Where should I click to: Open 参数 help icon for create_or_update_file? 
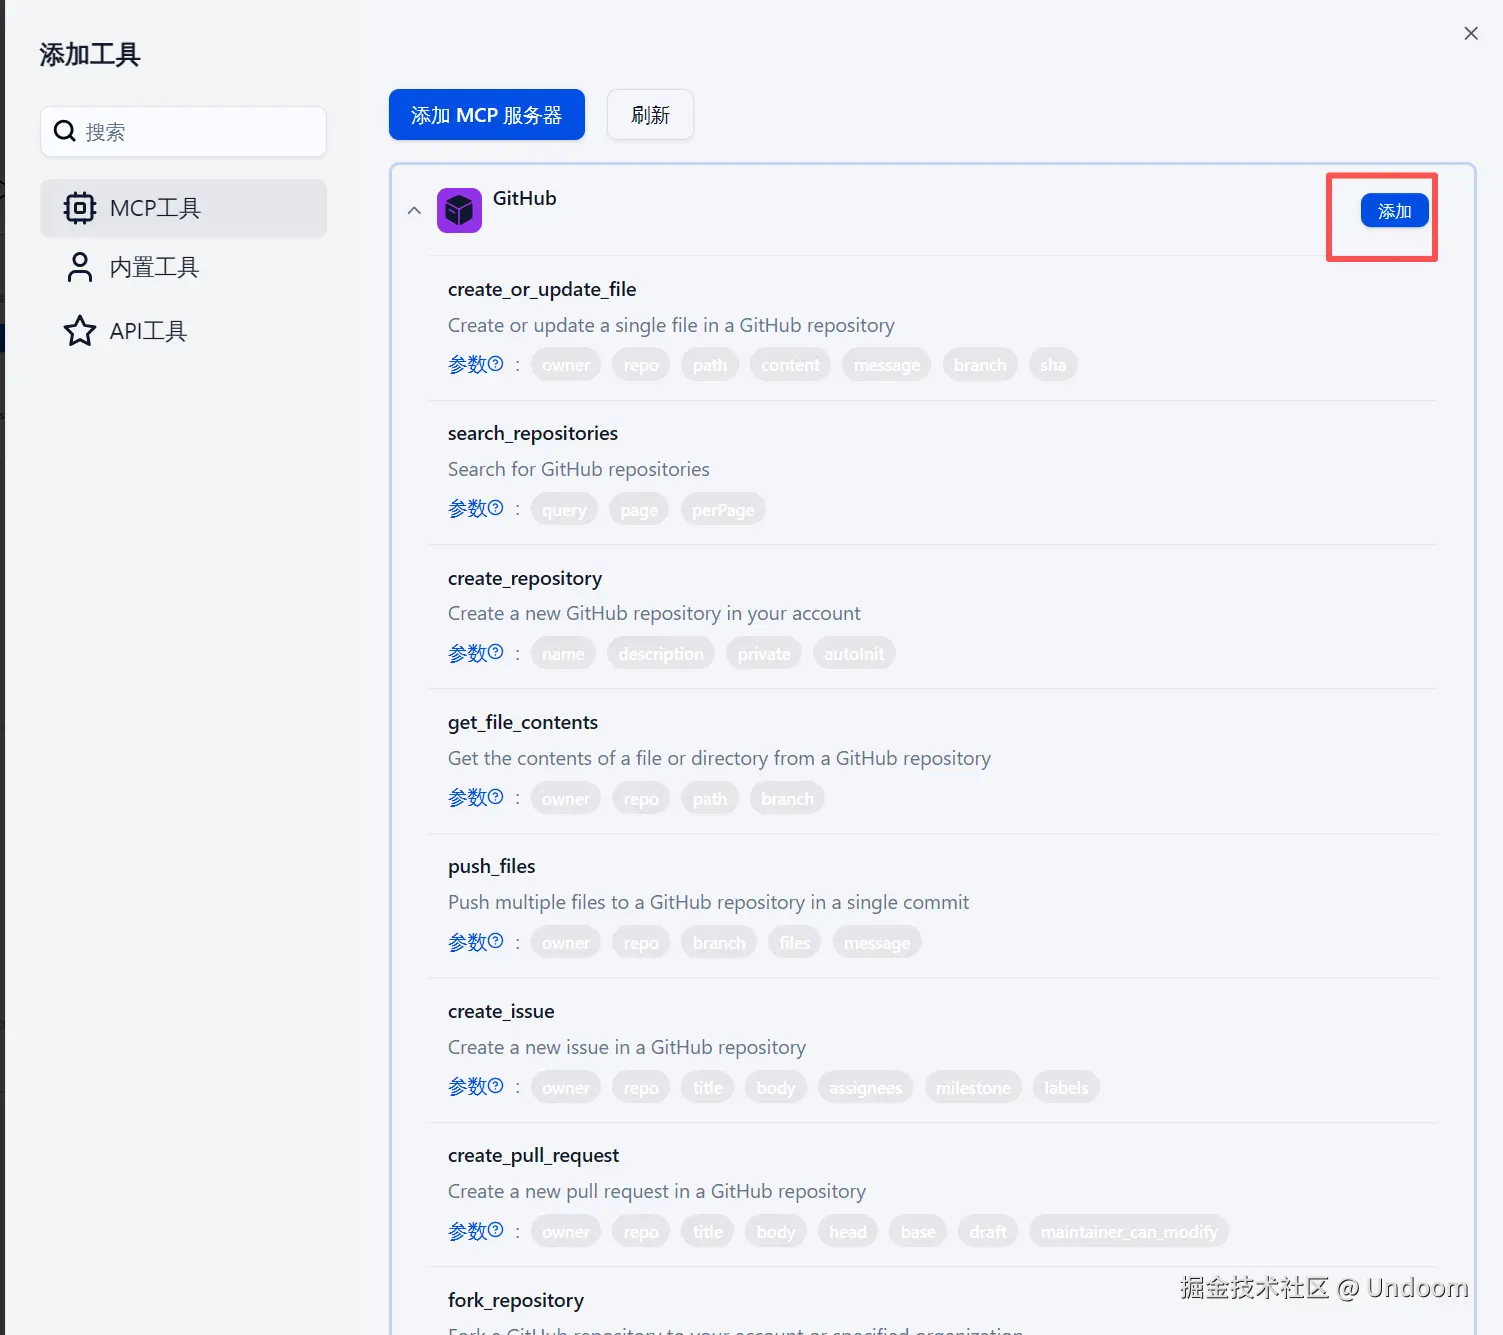(x=496, y=364)
